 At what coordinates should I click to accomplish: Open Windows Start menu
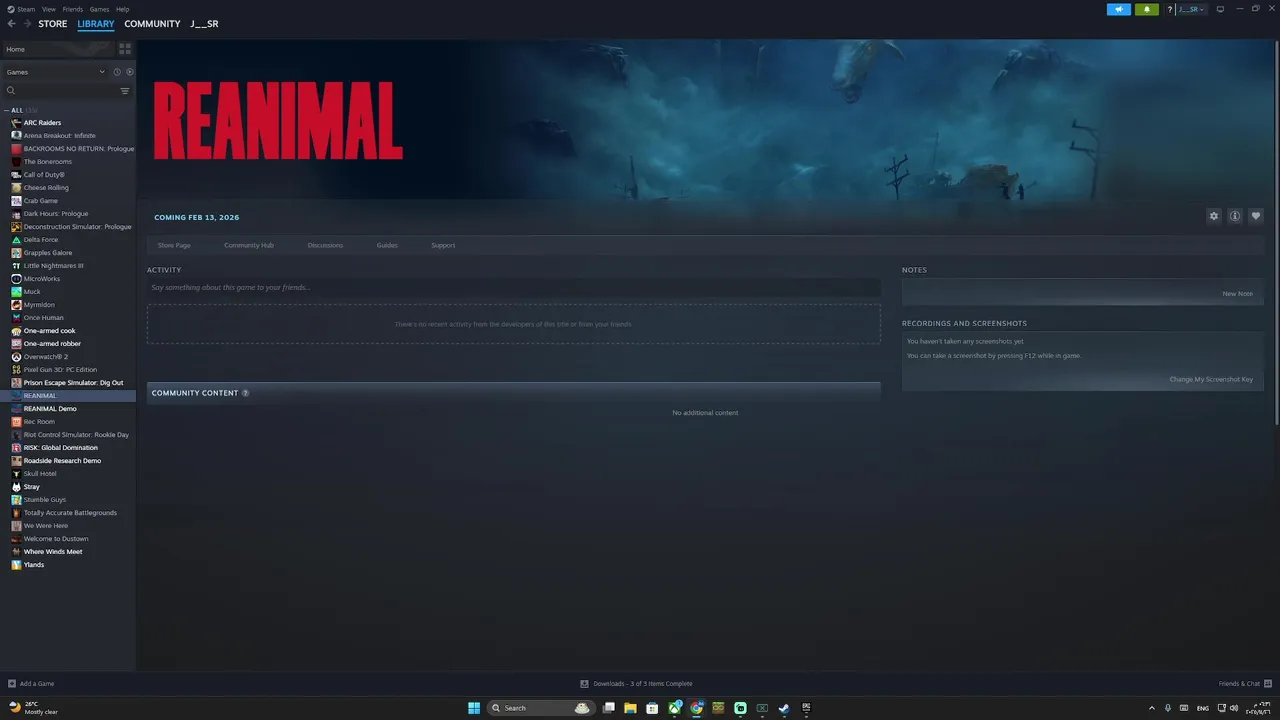click(474, 708)
